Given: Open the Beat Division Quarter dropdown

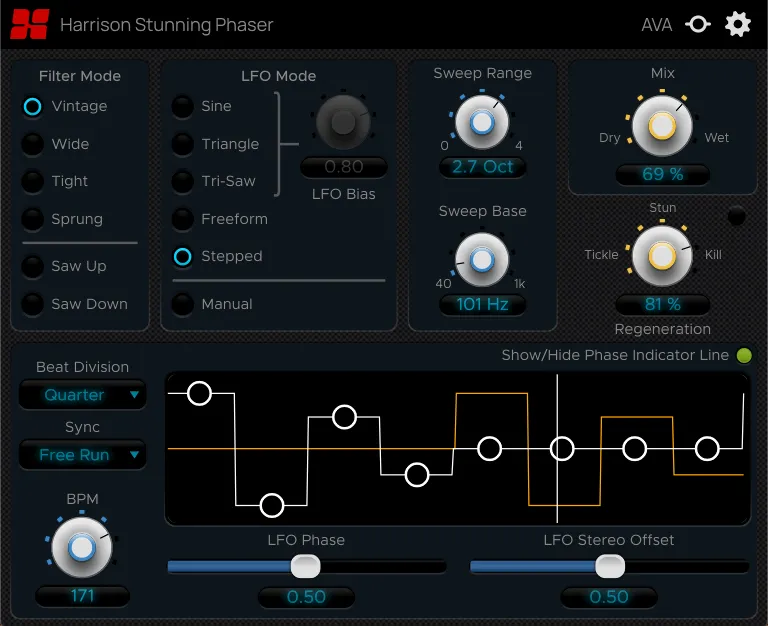Looking at the screenshot, I should (x=82, y=395).
